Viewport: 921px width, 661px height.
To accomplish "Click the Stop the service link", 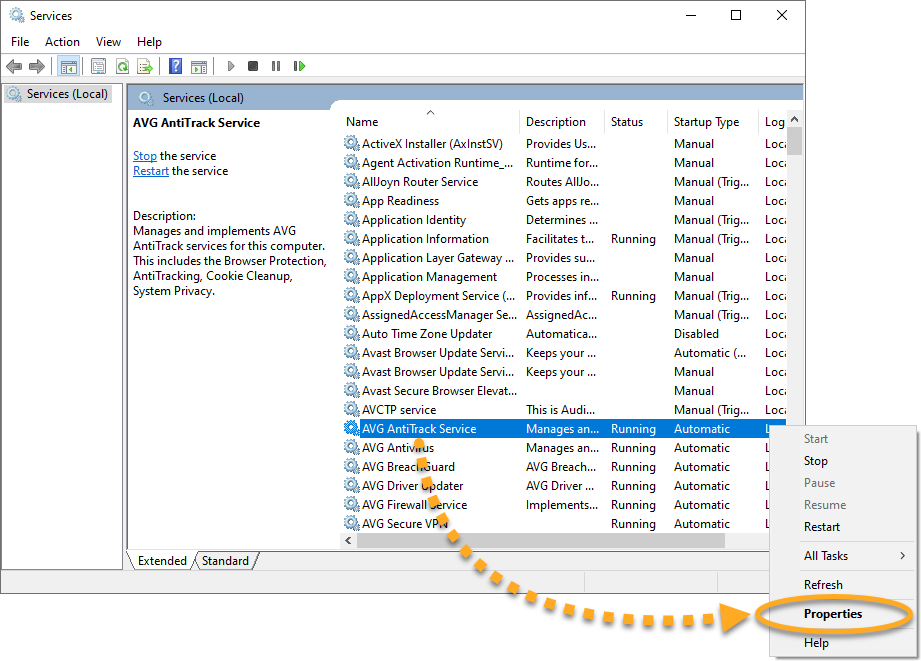I will (144, 156).
